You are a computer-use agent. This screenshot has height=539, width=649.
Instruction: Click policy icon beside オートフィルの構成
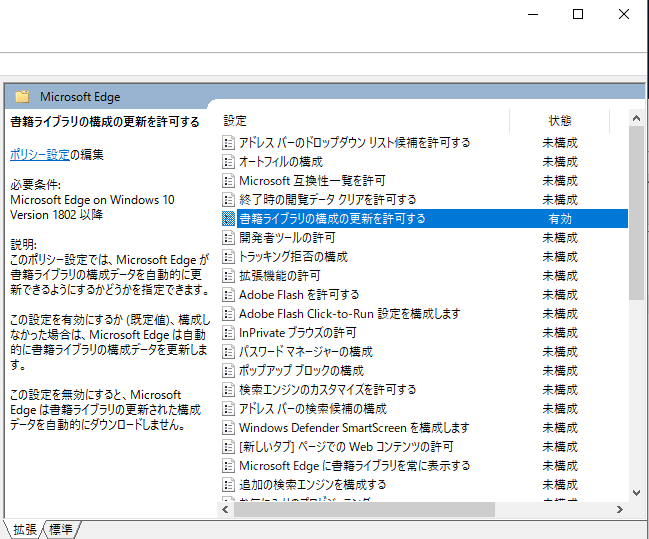click(228, 162)
